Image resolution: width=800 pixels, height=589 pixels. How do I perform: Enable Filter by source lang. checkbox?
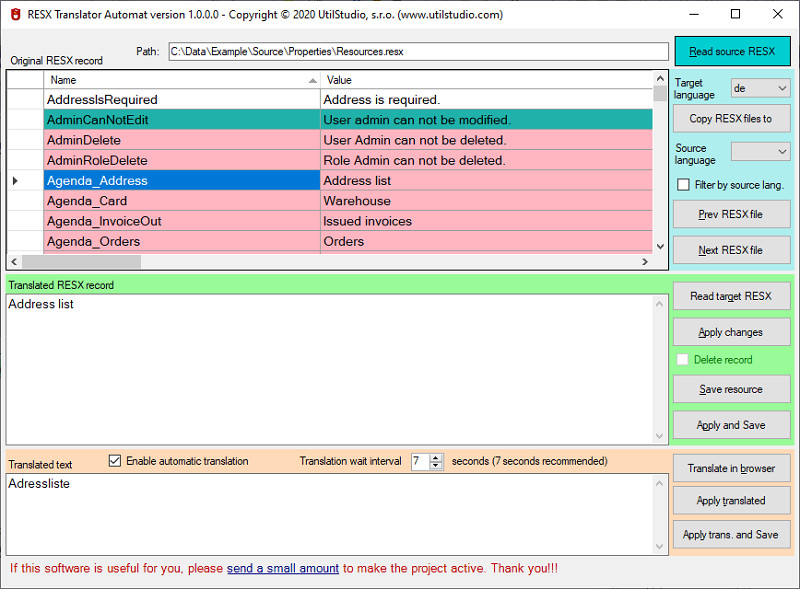pyautogui.click(x=683, y=185)
